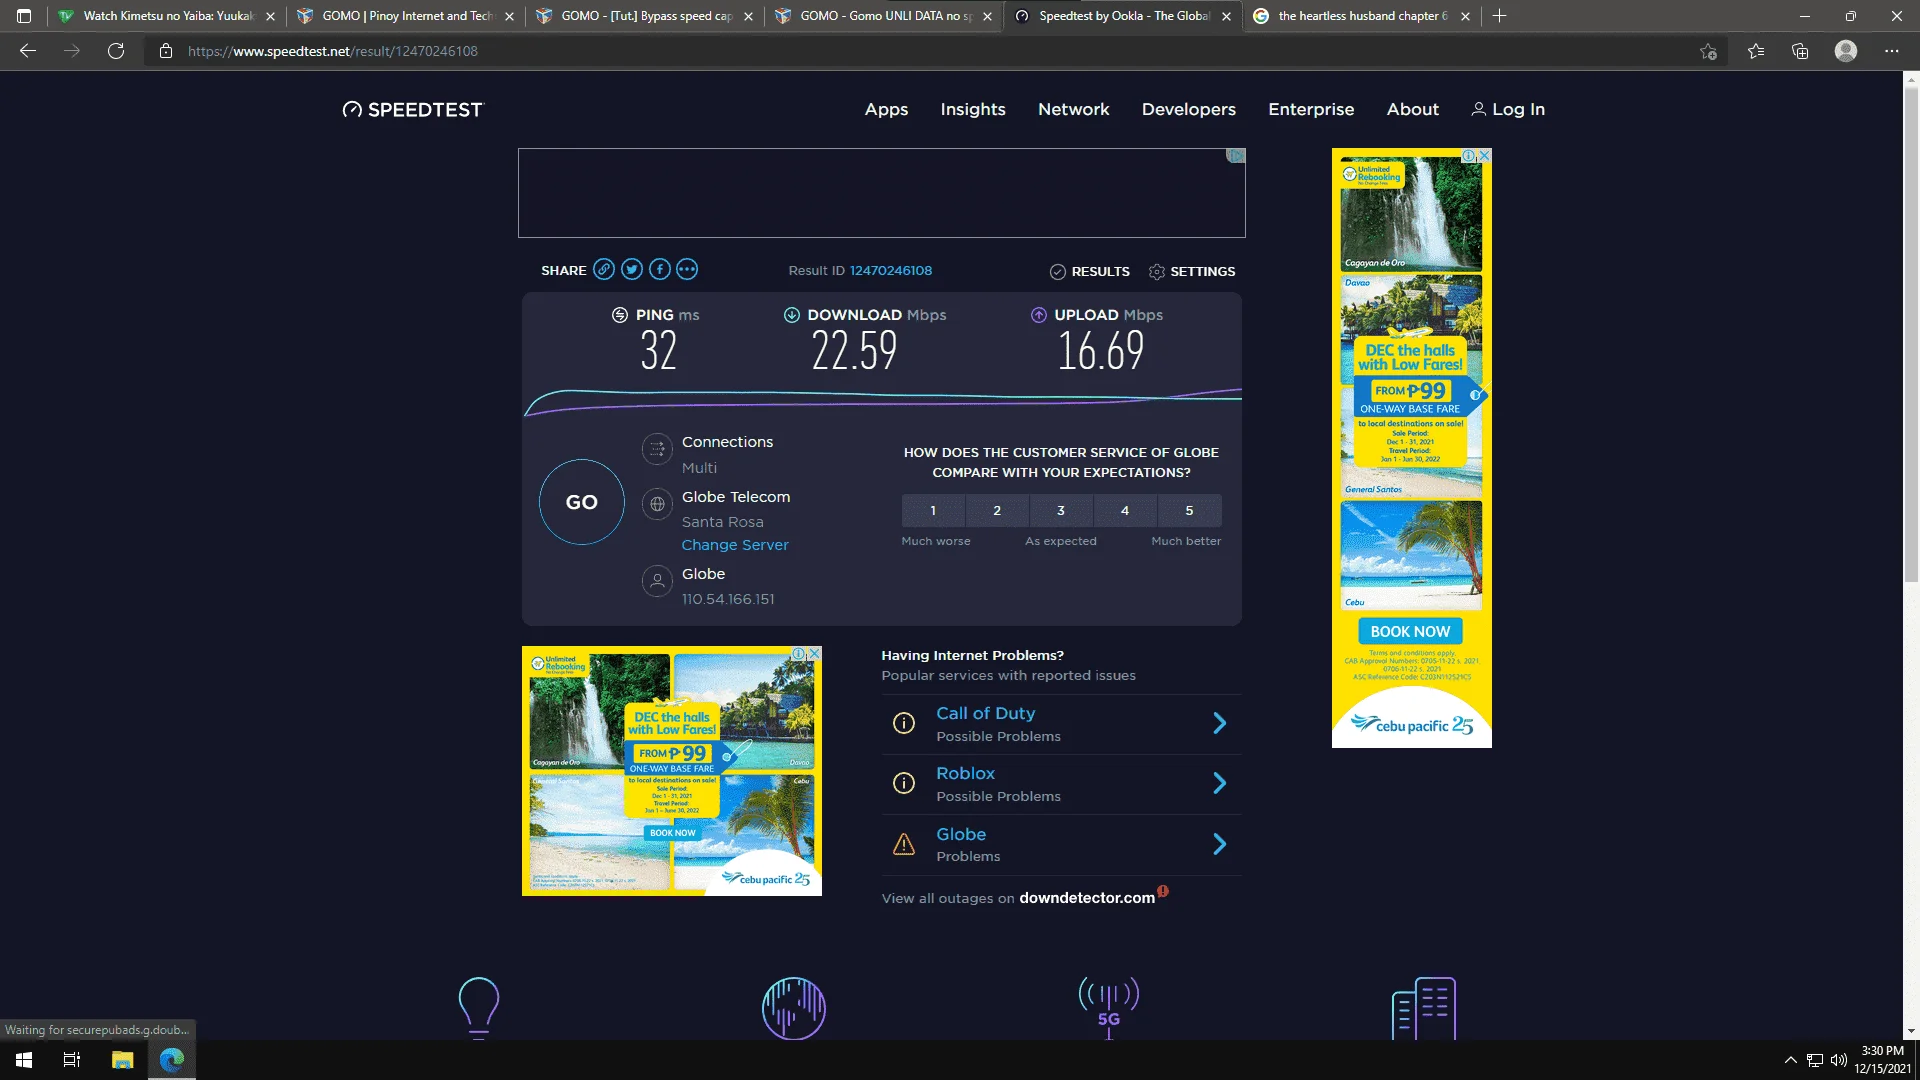Viewport: 1920px width, 1080px height.
Task: Close the right Cebu Pacific skyscraper ad
Action: [1485, 155]
